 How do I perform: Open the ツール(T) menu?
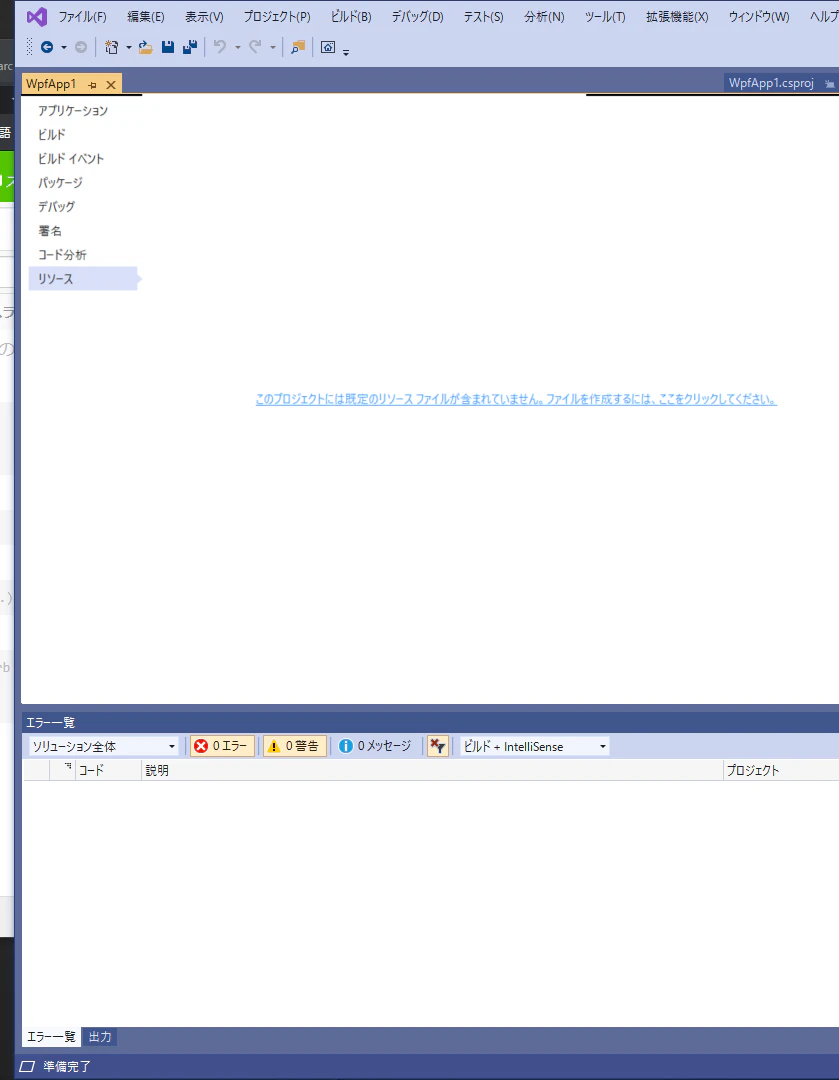coord(605,17)
